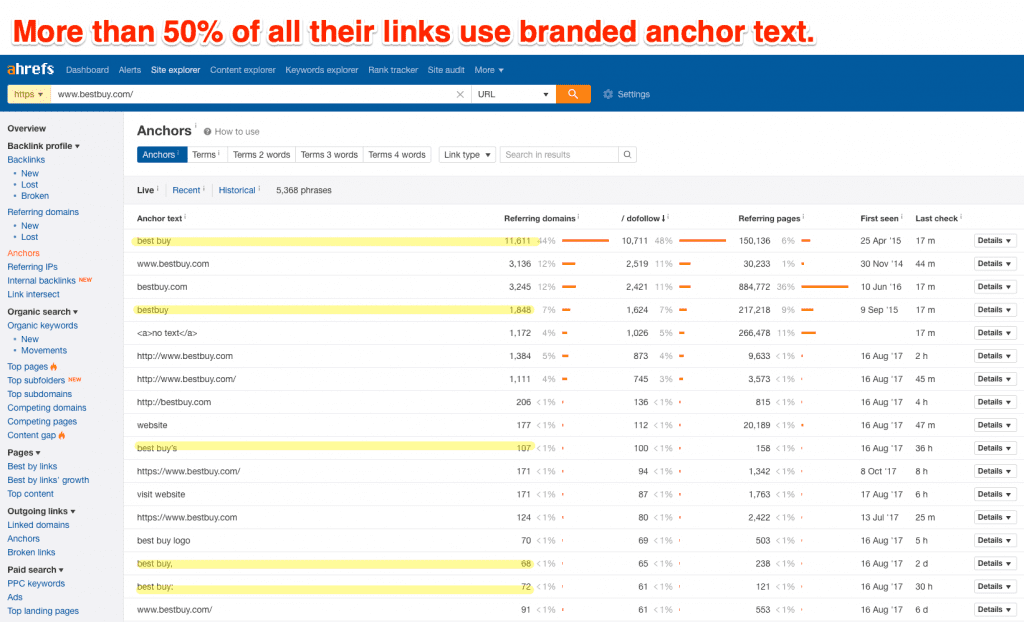Switch to Terms 3 words tab
This screenshot has width=1024, height=622.
coord(329,155)
